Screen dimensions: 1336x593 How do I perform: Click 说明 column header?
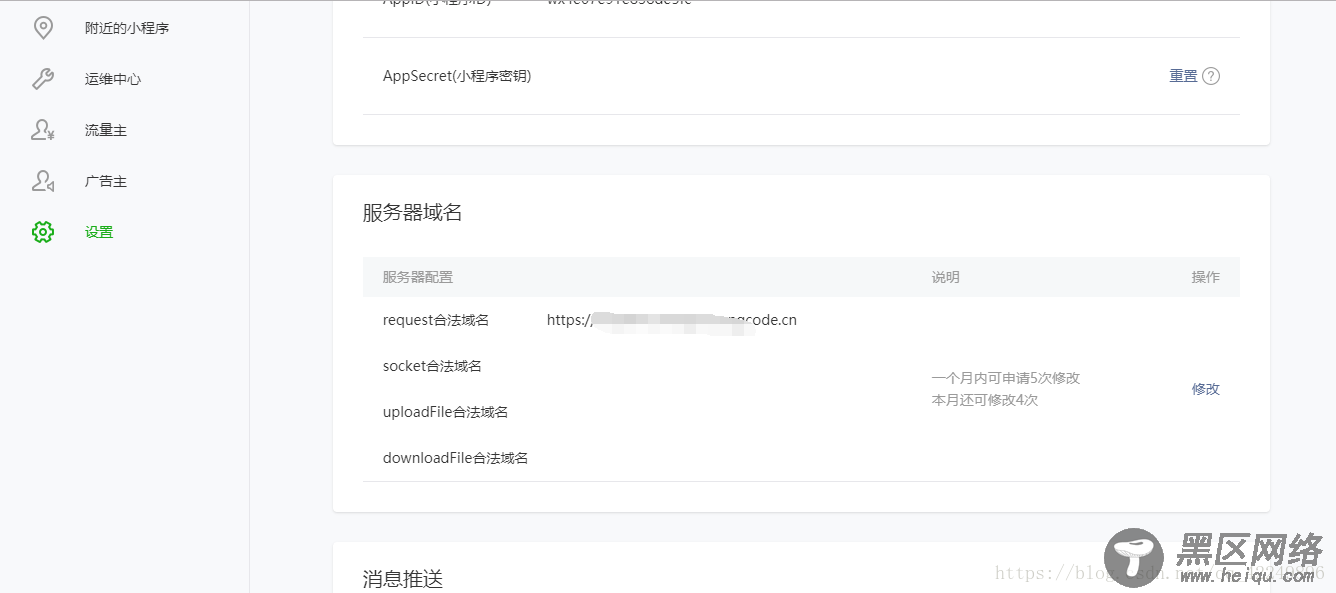[946, 277]
